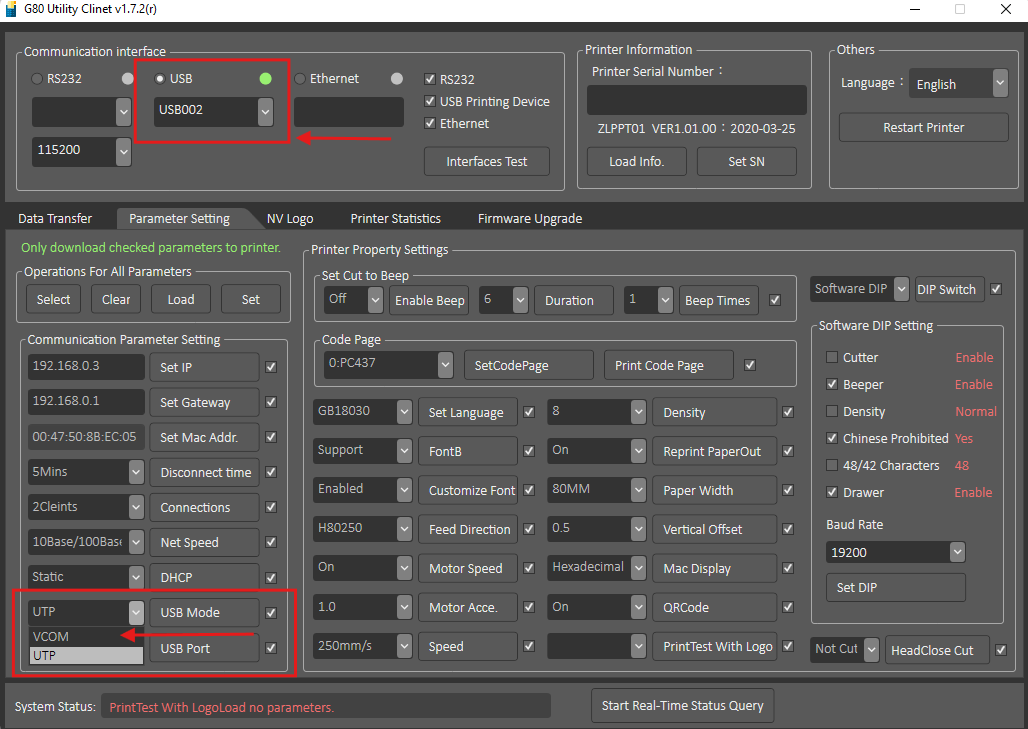Click the Ethernet address input field
This screenshot has height=729, width=1028.
[x=348, y=111]
